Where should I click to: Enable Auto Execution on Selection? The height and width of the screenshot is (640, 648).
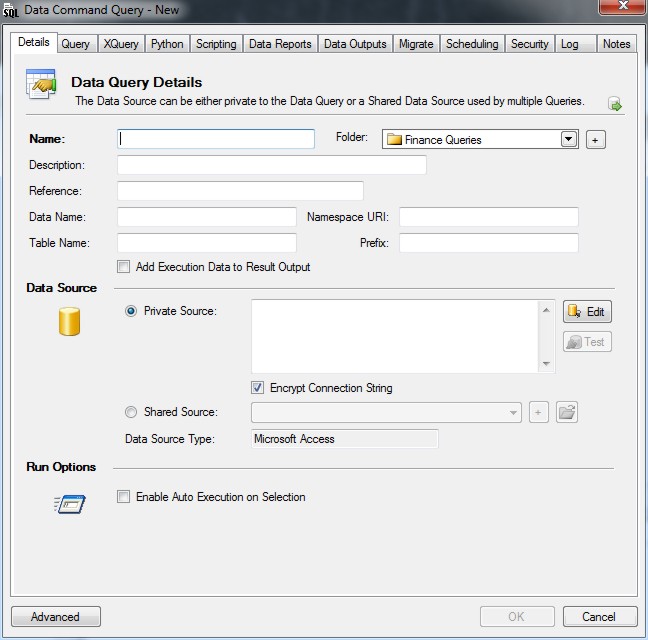click(x=124, y=497)
